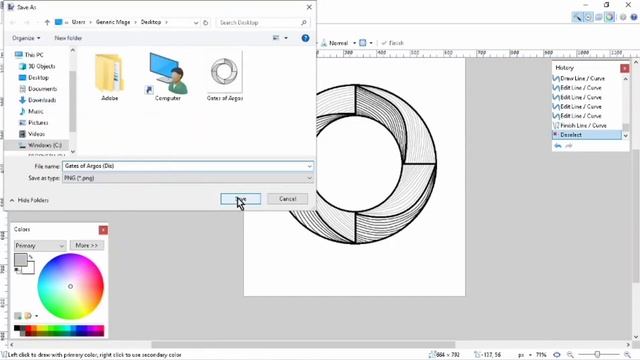This screenshot has width=640, height=360.
Task: Select This PC in navigation tree
Action: tap(29, 55)
